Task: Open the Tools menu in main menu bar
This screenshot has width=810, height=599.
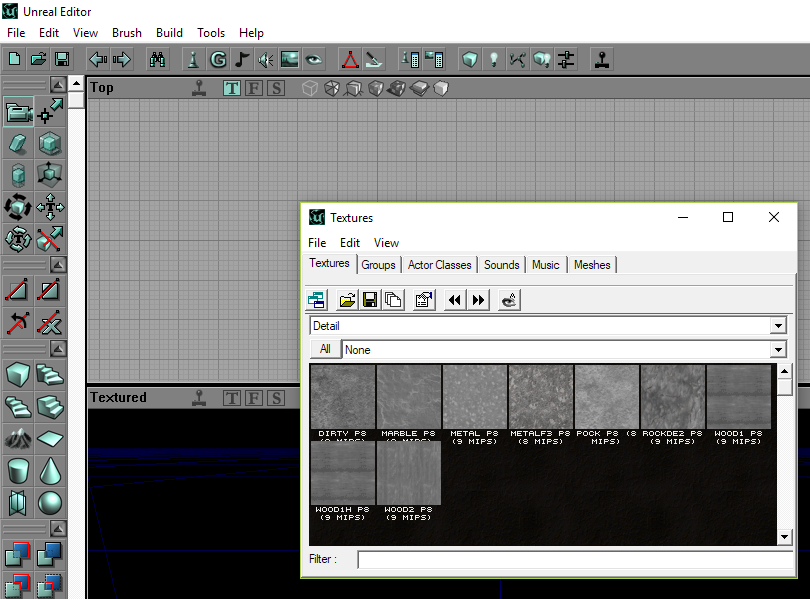Action: pos(211,33)
